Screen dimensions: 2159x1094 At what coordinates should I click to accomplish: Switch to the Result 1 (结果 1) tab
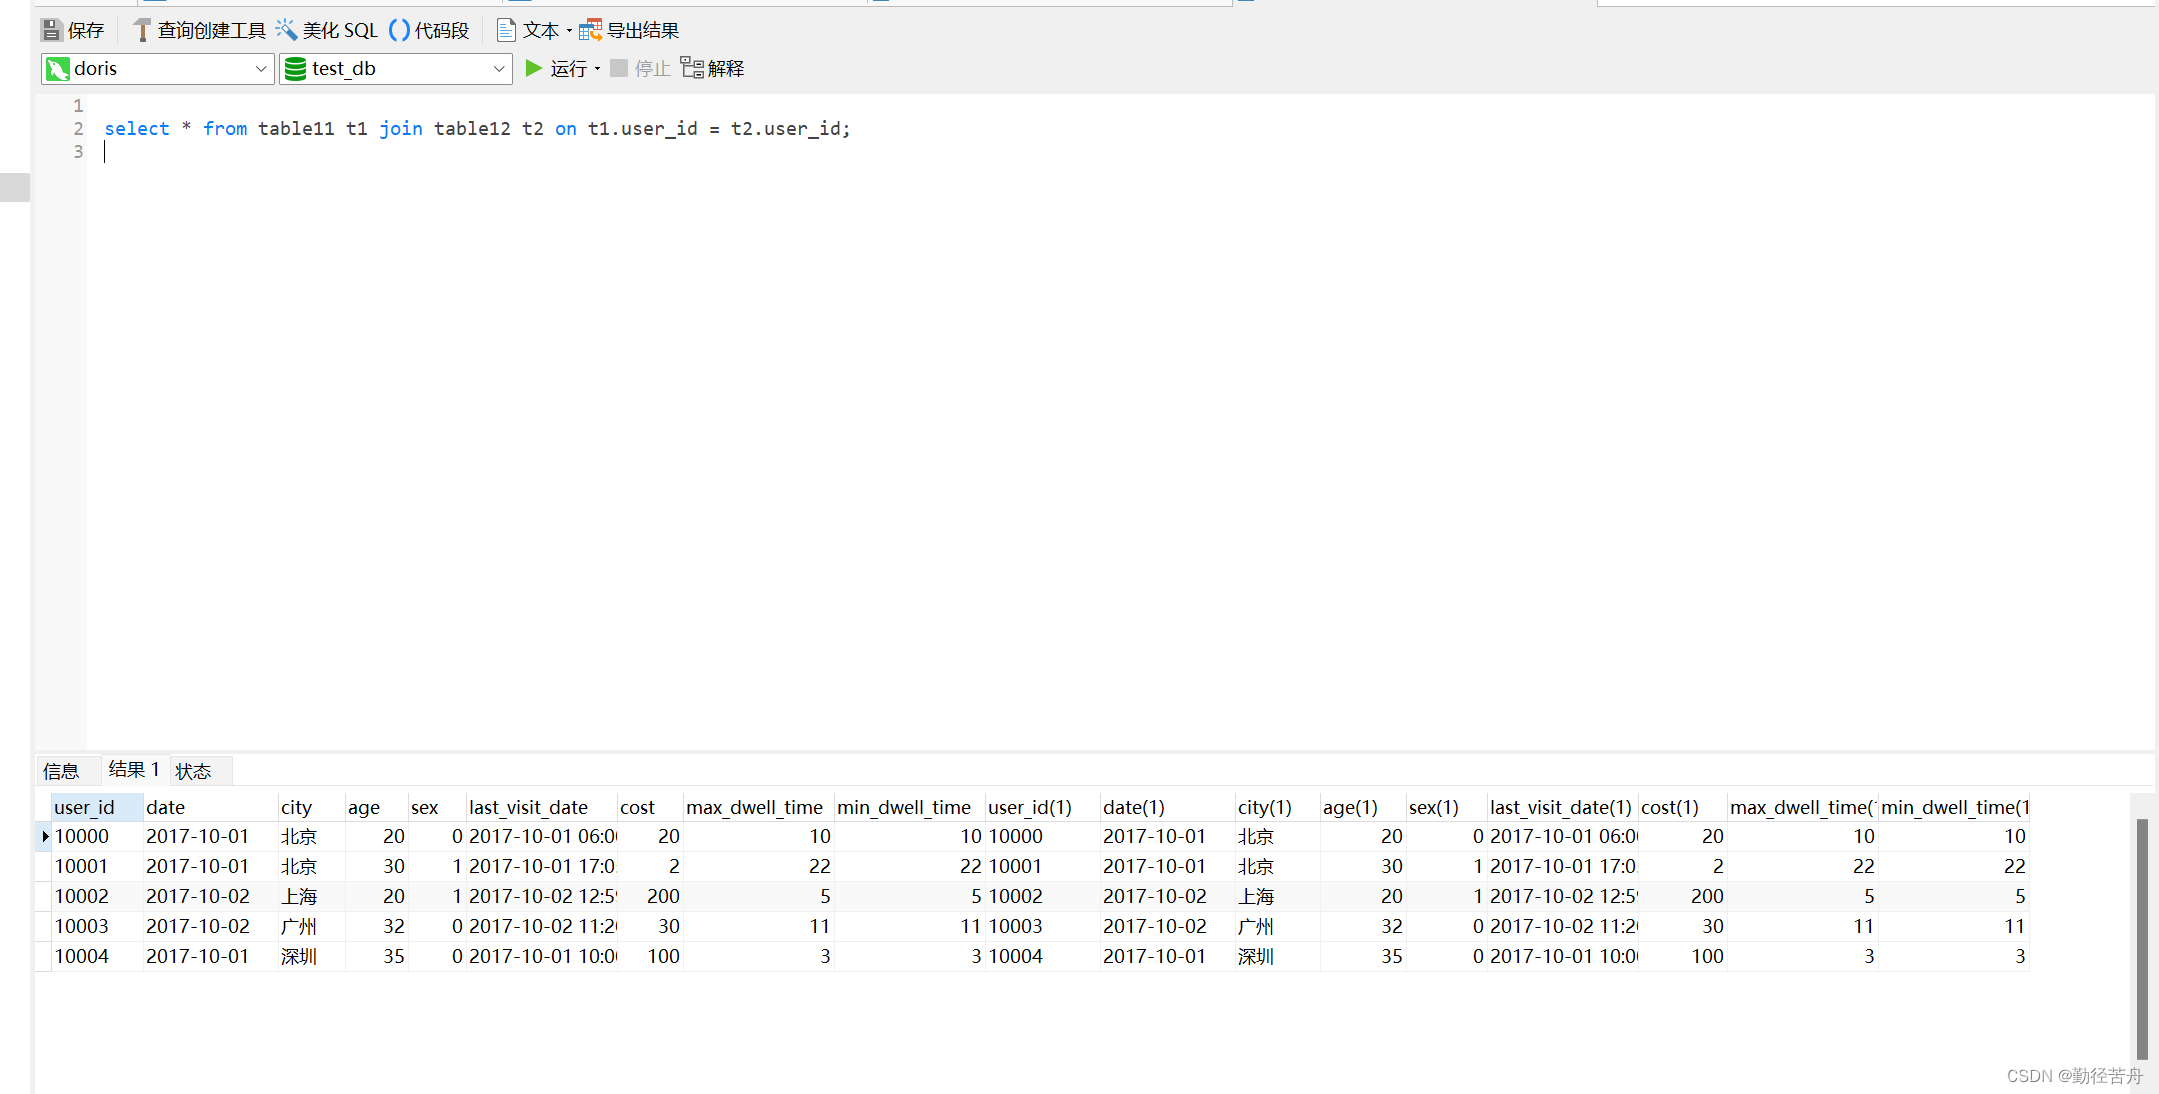[x=134, y=769]
